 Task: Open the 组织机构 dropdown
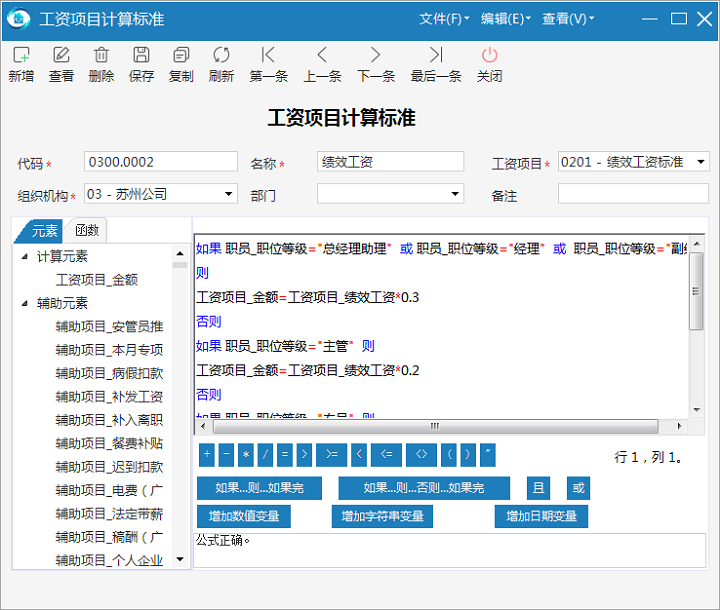(228, 194)
